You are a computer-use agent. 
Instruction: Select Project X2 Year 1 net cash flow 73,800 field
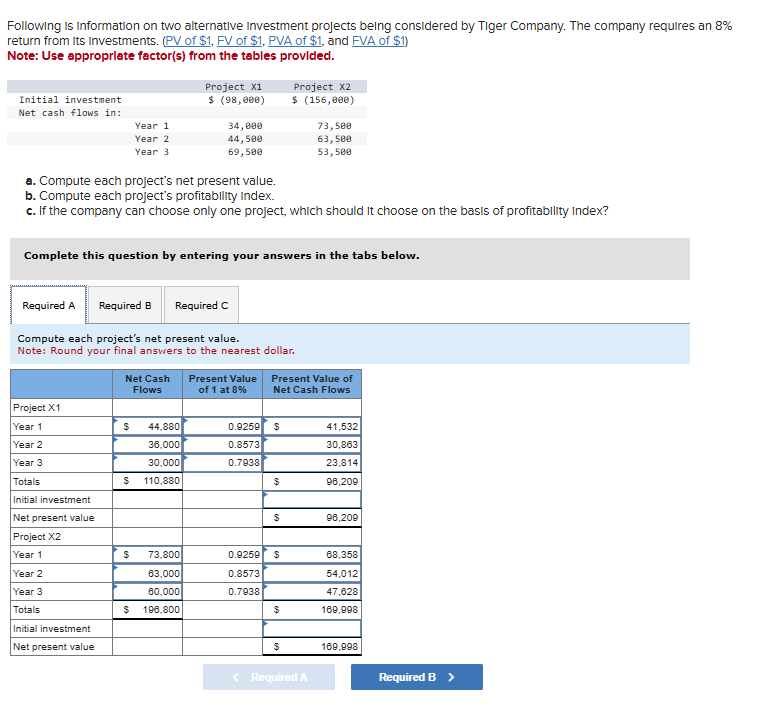(148, 554)
